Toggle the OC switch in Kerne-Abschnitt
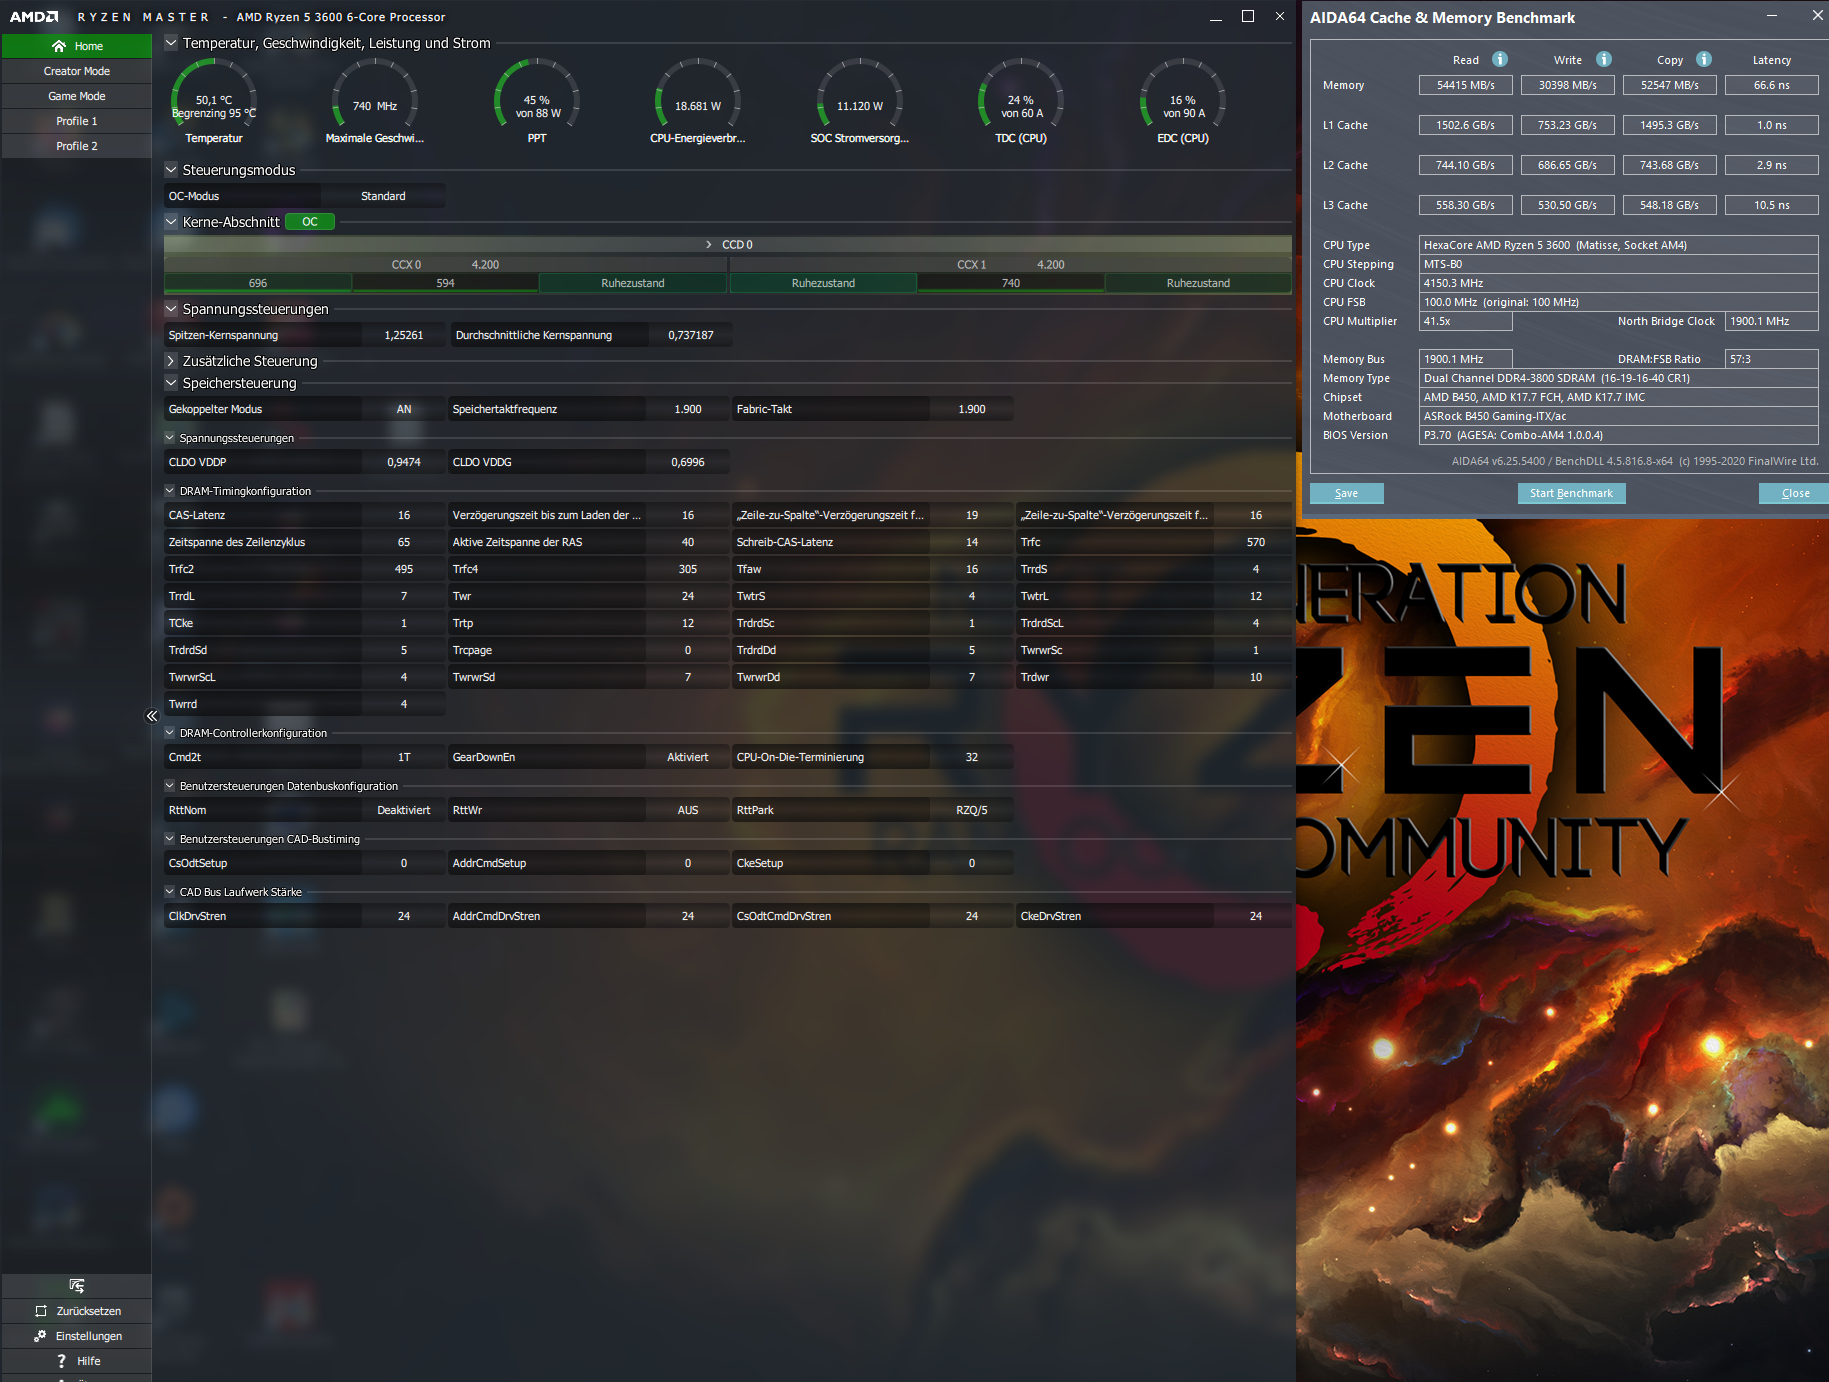 pyautogui.click(x=310, y=222)
